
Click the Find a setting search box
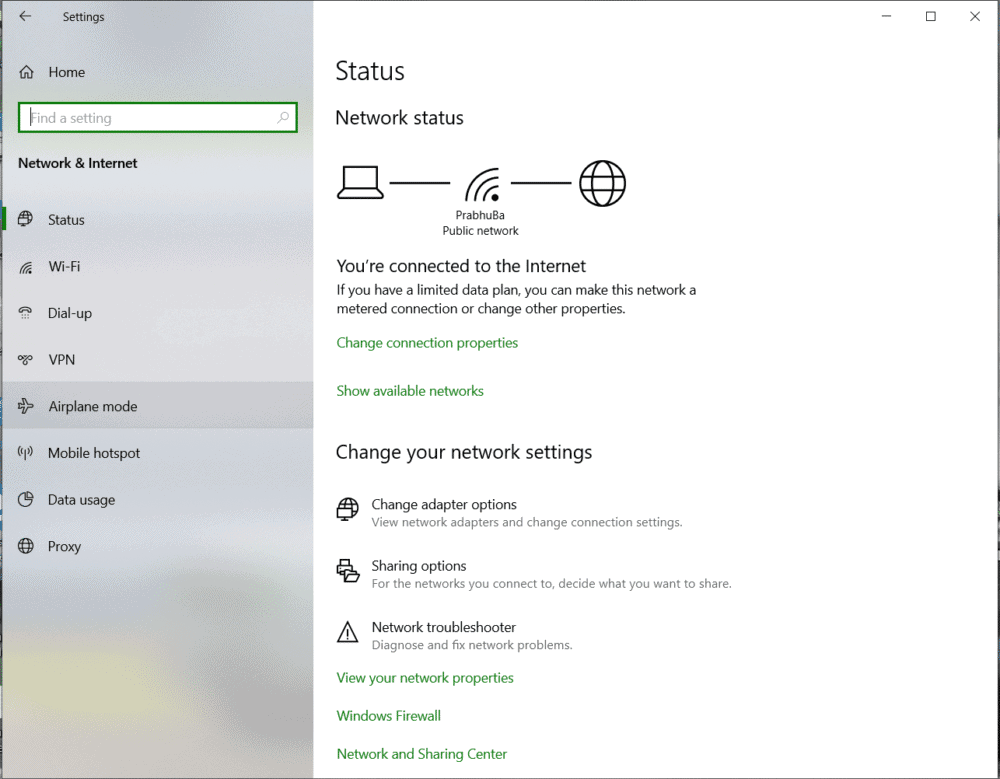157,117
